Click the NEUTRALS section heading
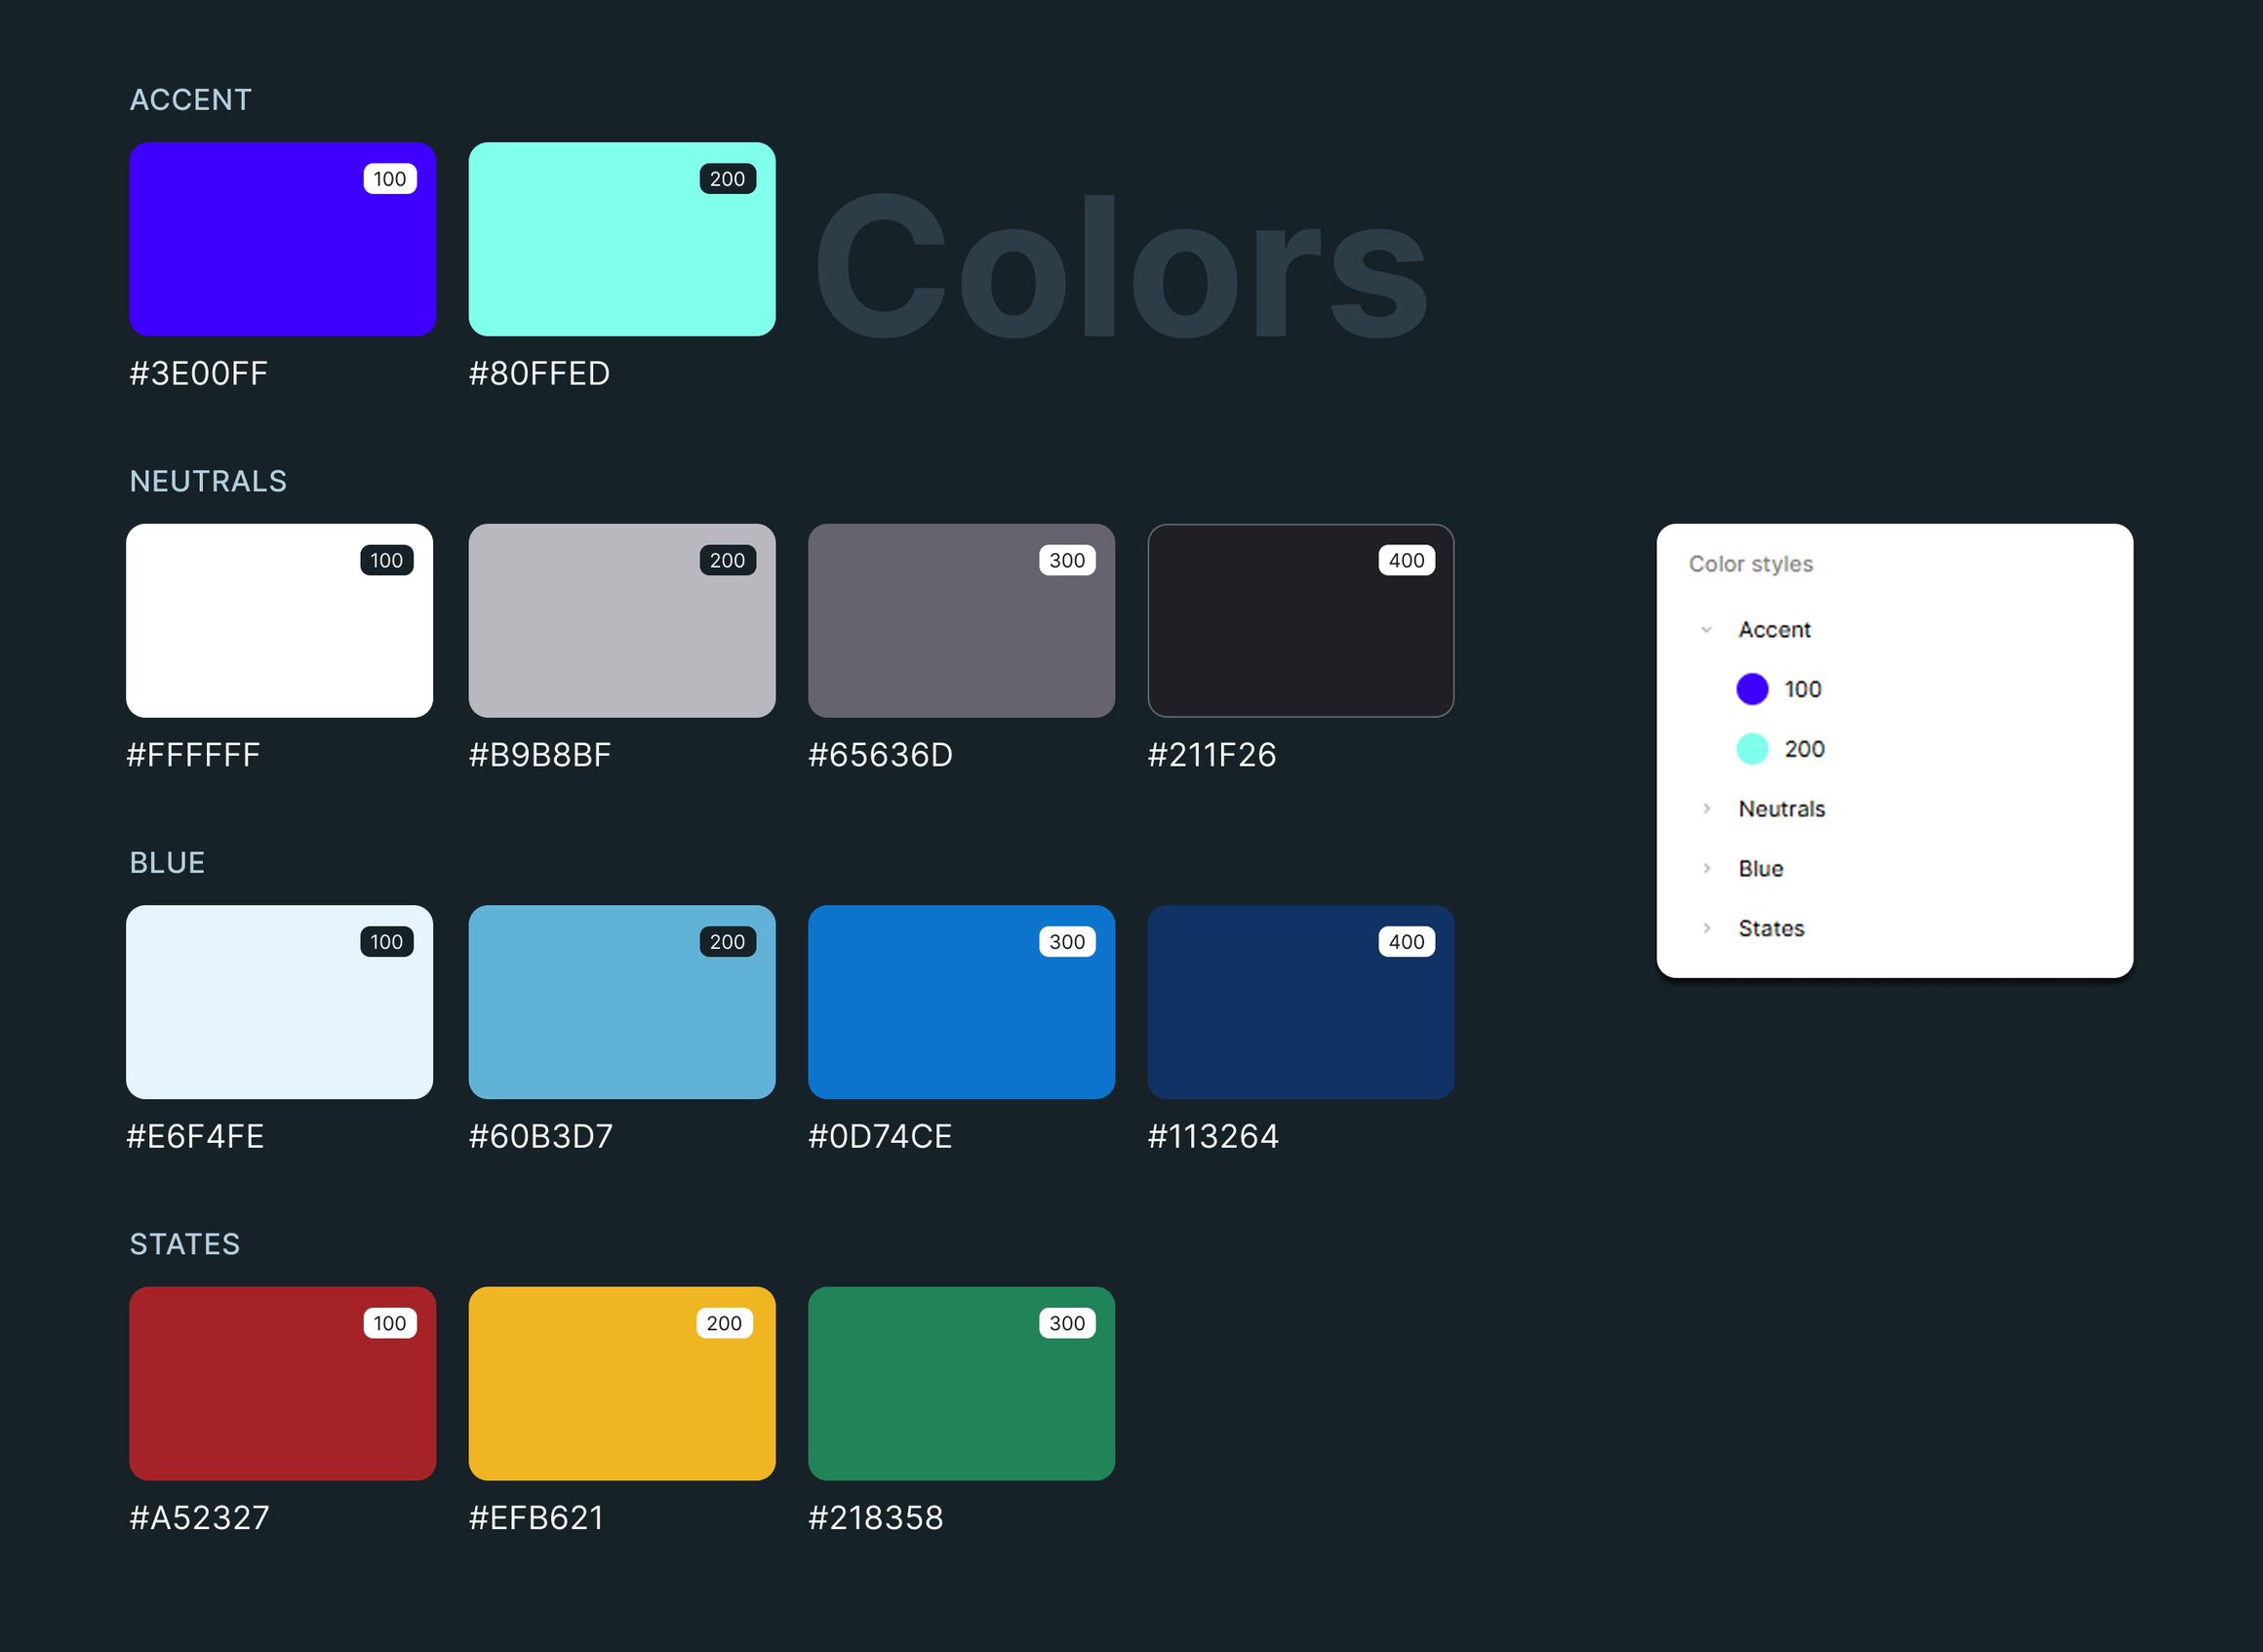This screenshot has height=1652, width=2263. coord(208,482)
